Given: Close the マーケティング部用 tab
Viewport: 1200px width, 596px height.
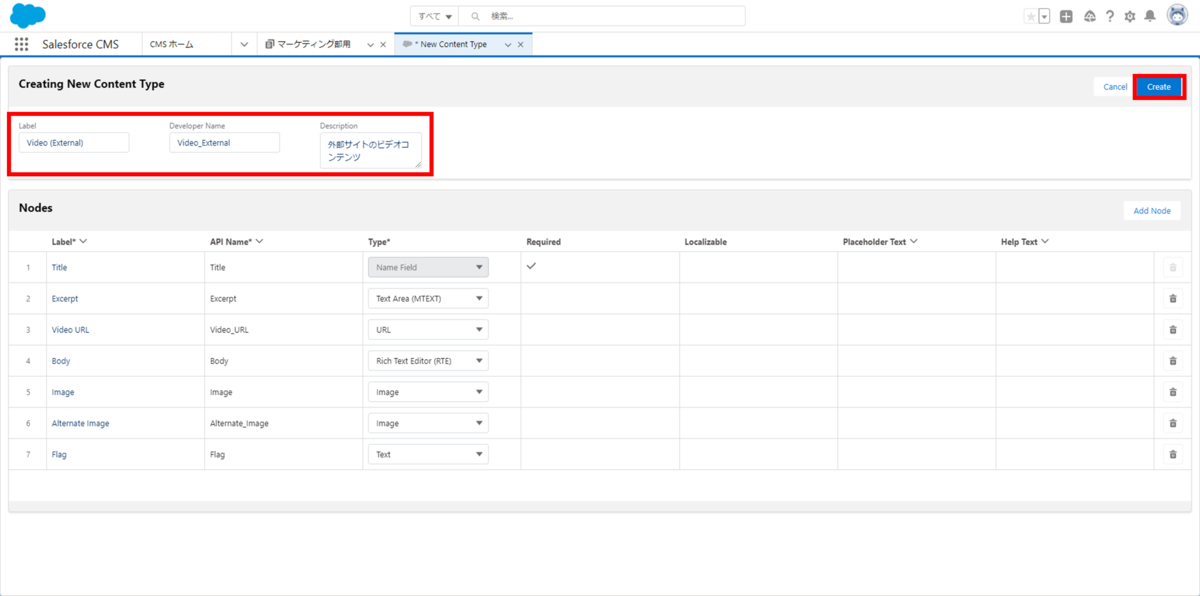Looking at the screenshot, I should point(383,45).
